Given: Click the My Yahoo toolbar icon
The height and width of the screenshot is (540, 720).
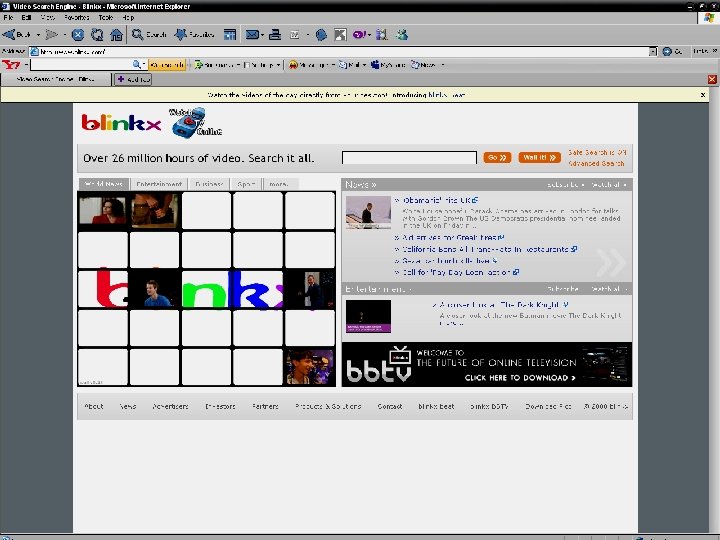Looking at the screenshot, I should [x=375, y=65].
